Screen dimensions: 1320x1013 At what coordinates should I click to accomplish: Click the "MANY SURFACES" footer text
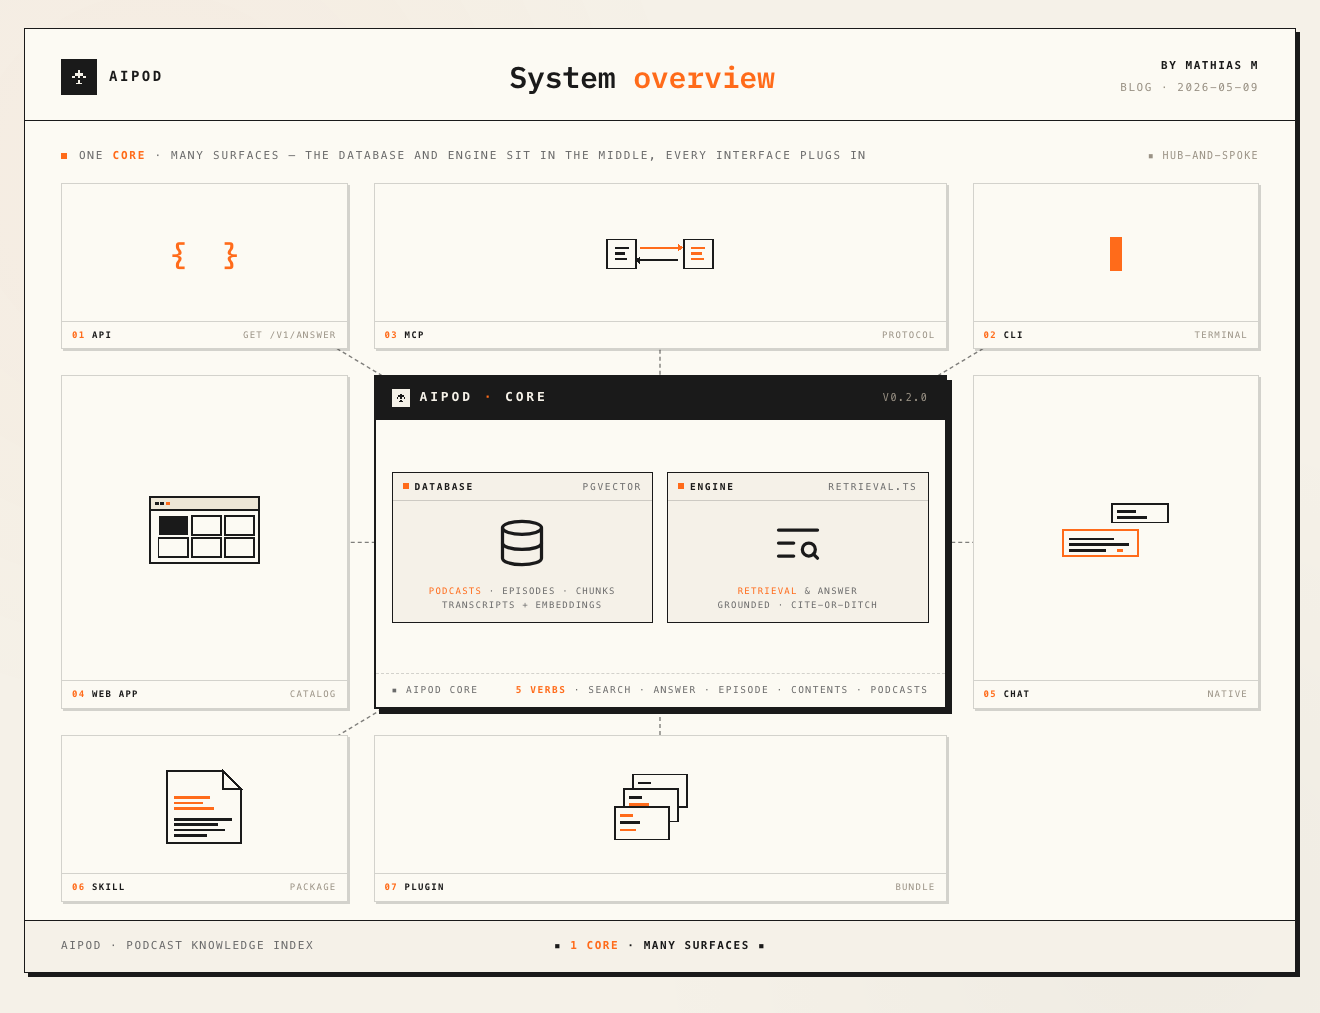point(697,945)
